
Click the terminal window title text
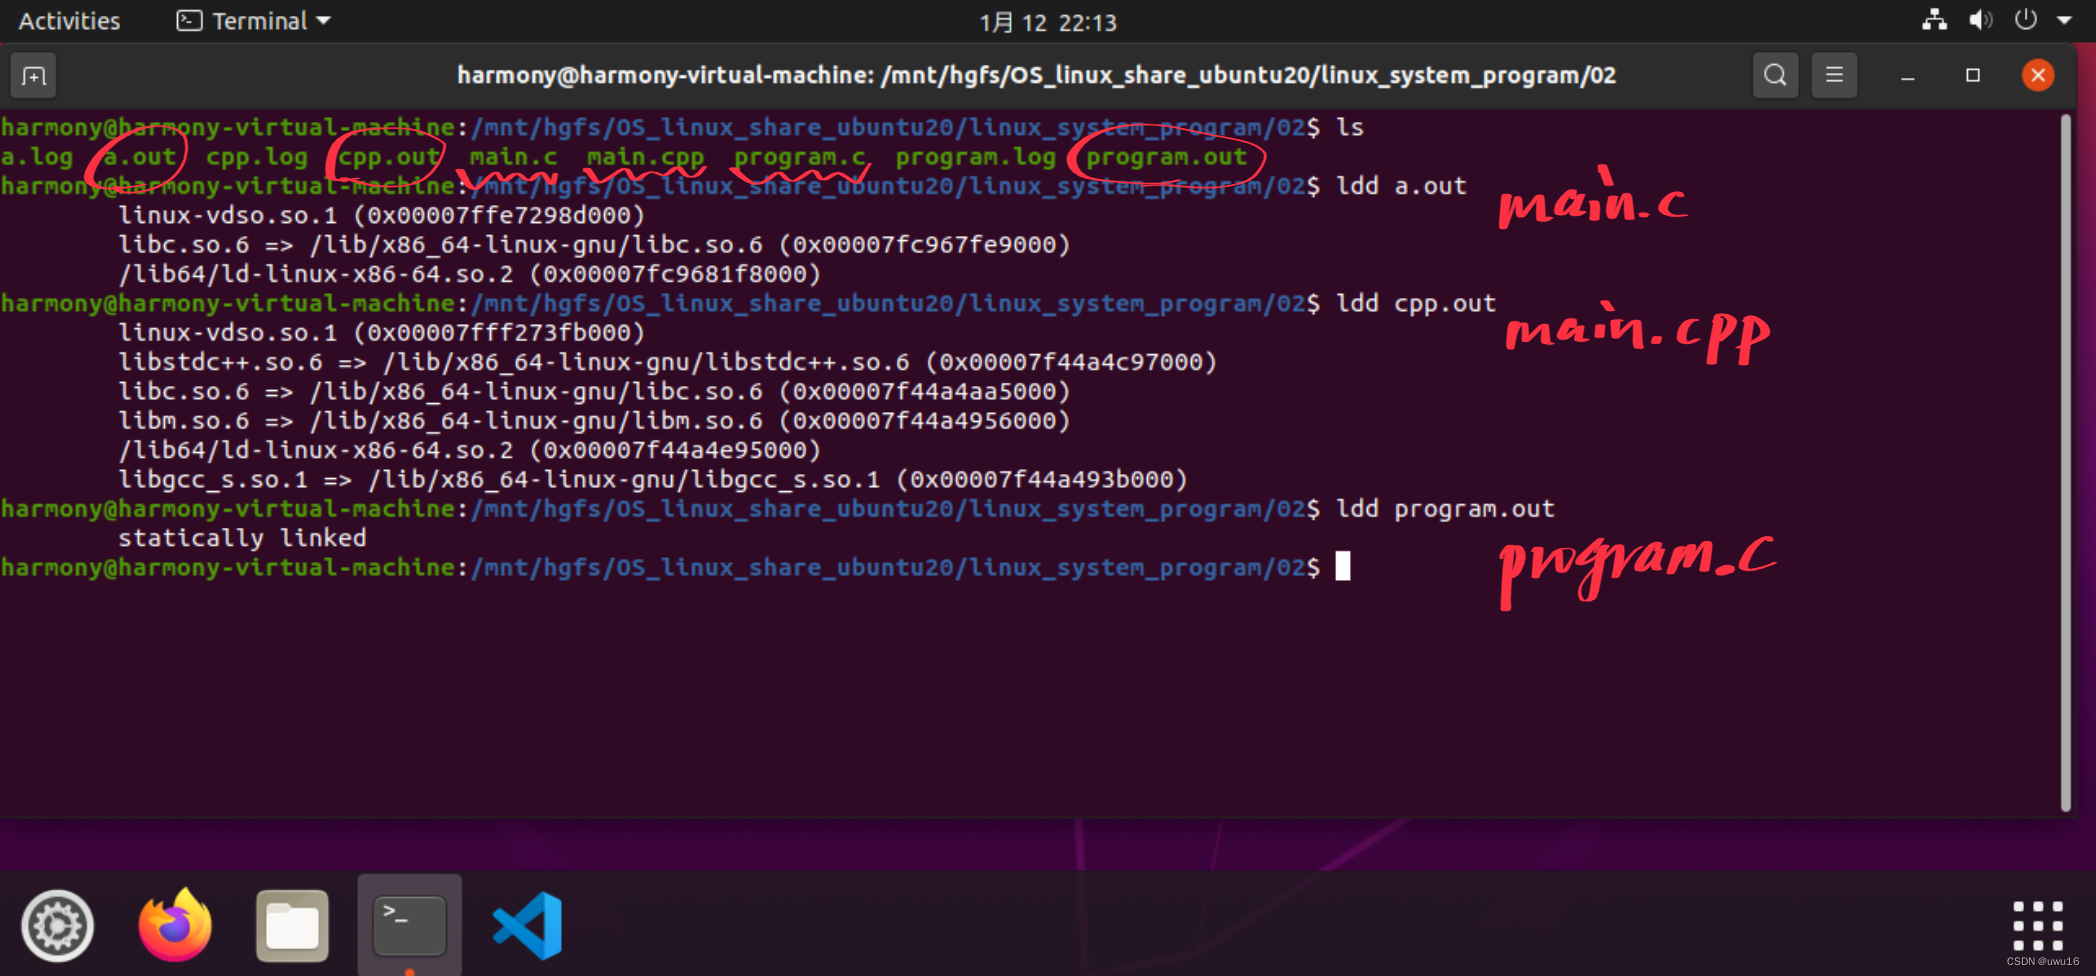click(1036, 75)
